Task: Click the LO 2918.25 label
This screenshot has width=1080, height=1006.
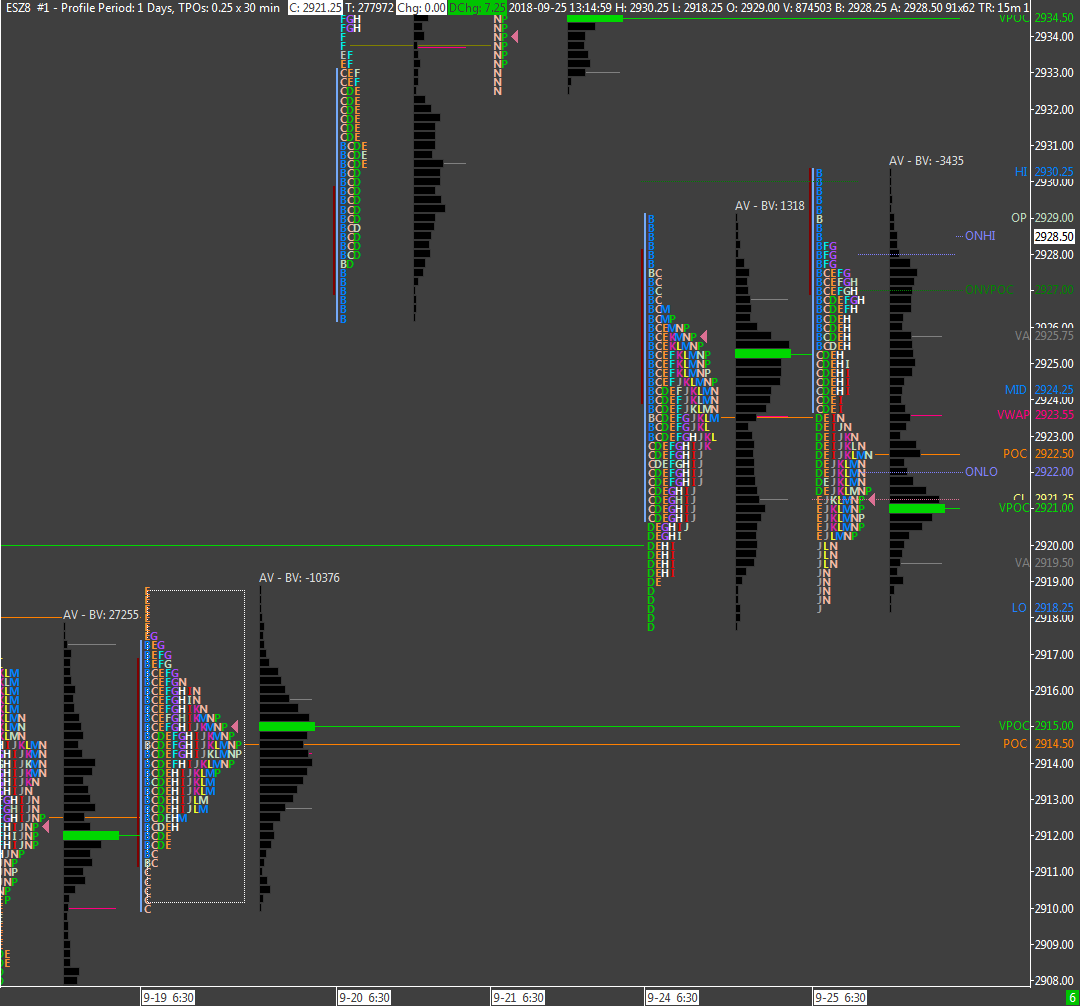Action: pyautogui.click(x=1042, y=607)
